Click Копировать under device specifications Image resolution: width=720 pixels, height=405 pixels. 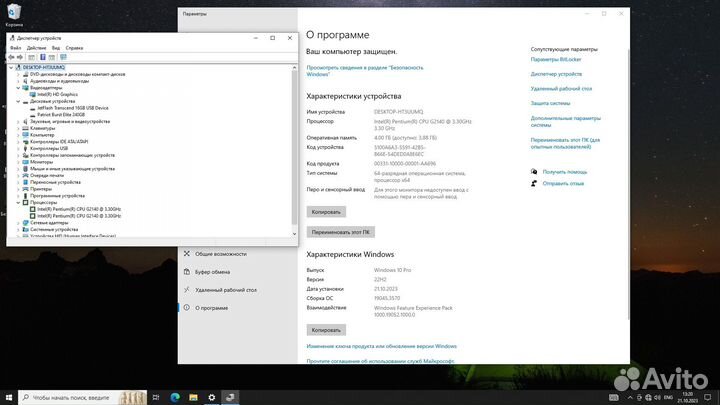click(326, 212)
